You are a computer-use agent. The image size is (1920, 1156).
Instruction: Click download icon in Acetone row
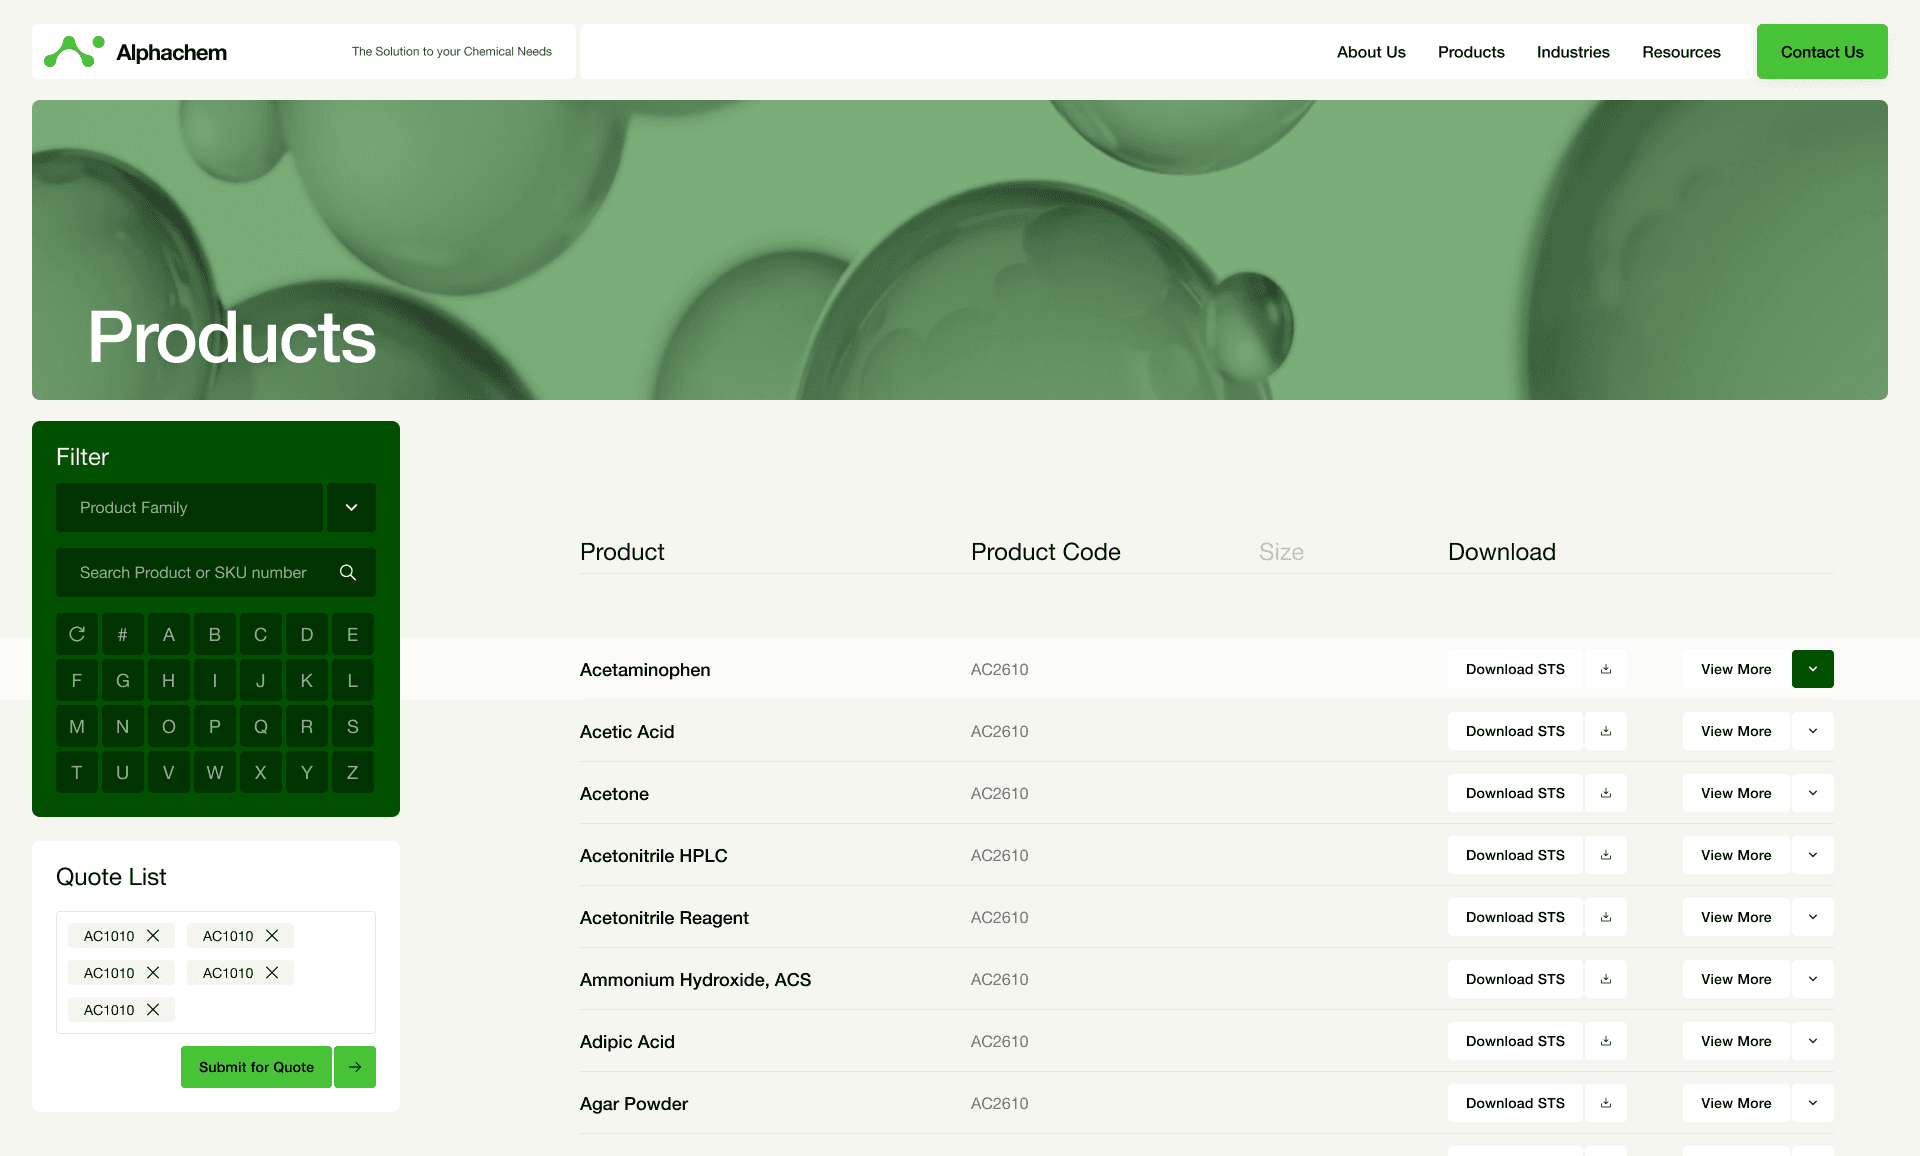pyautogui.click(x=1606, y=794)
